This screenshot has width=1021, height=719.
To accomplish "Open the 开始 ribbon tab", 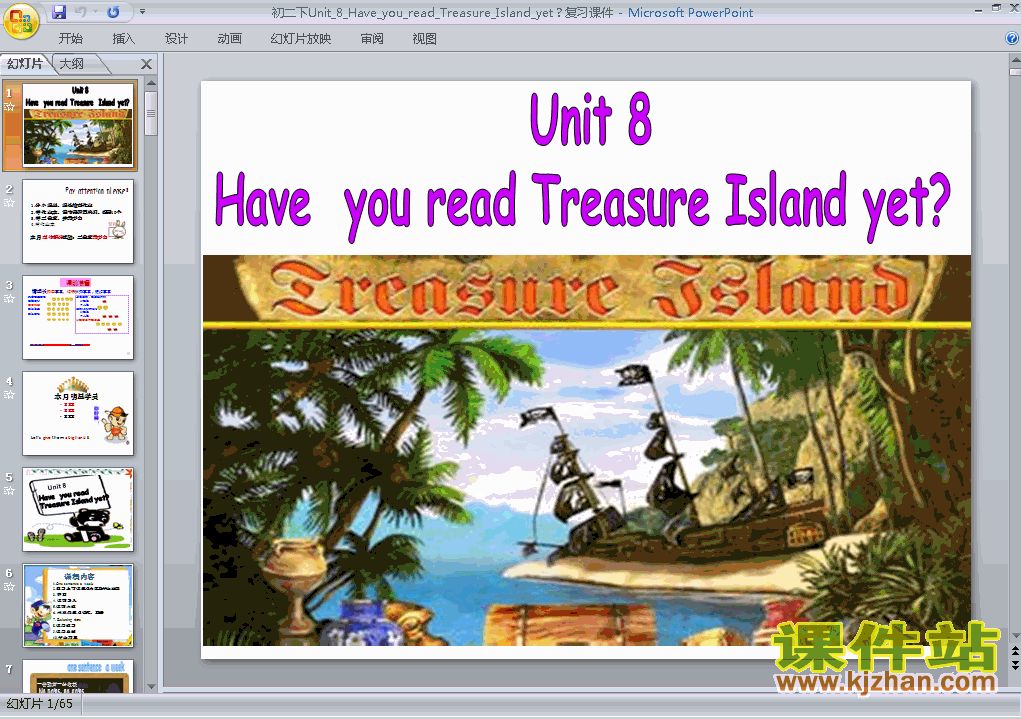I will 70,38.
